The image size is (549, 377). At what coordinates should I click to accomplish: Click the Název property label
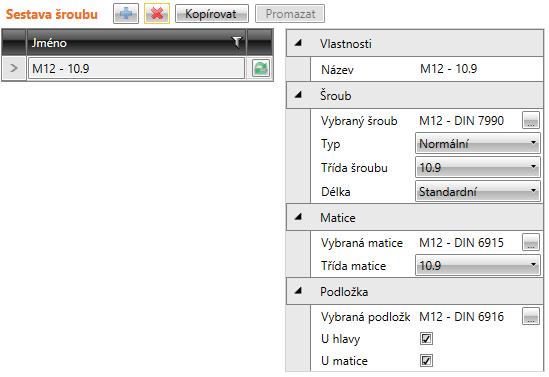pyautogui.click(x=337, y=70)
